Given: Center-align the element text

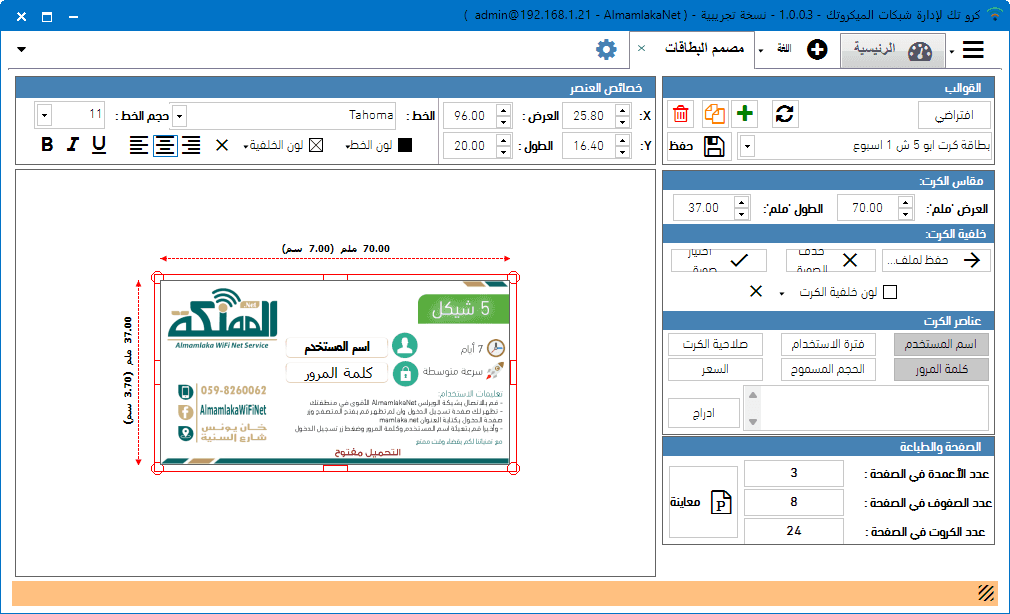Looking at the screenshot, I should [x=165, y=145].
